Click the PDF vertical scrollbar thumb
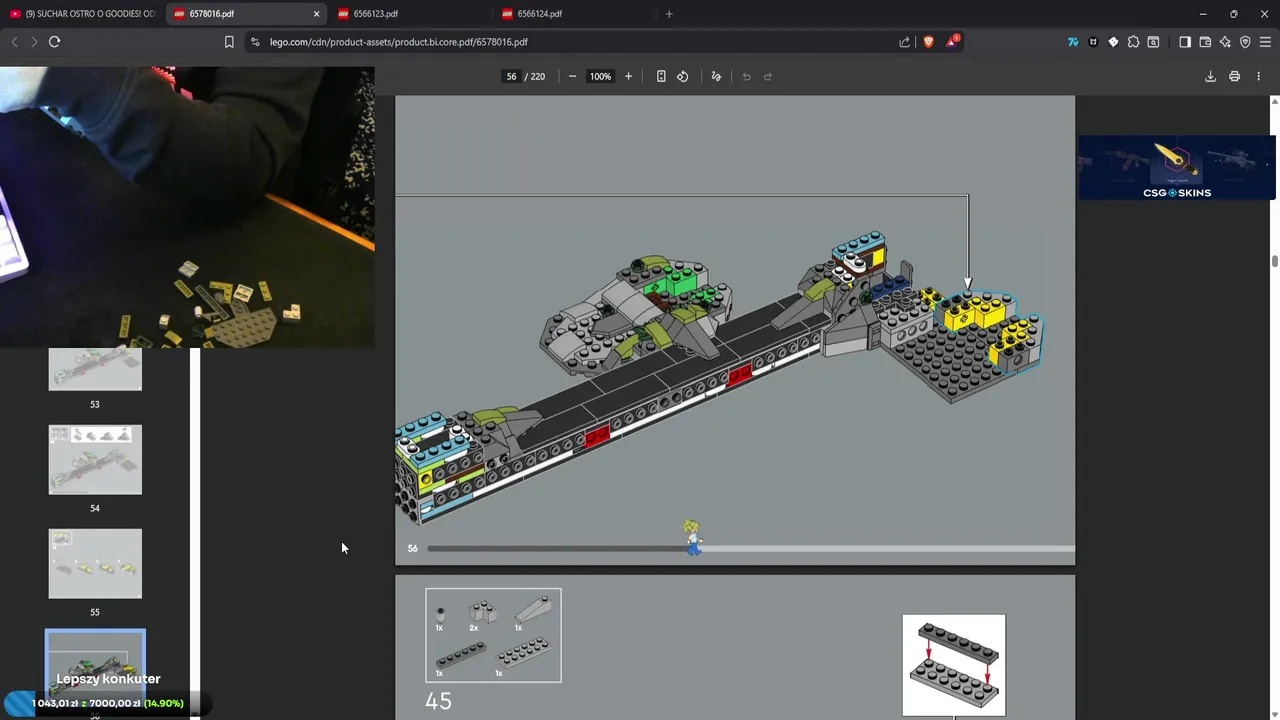 pos(1274,261)
